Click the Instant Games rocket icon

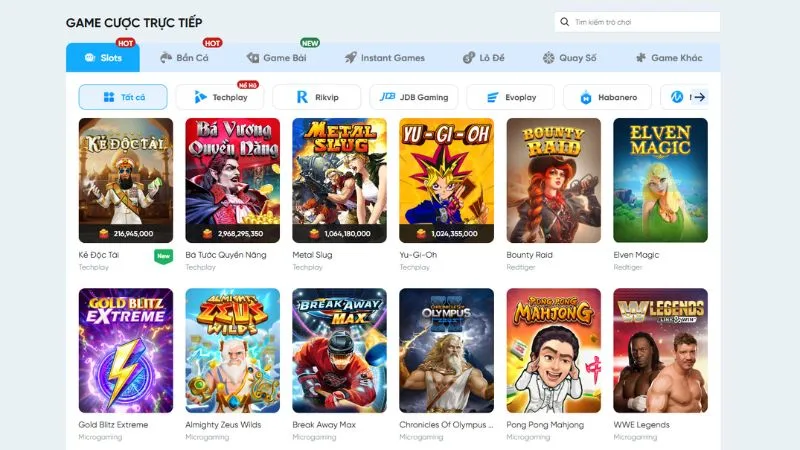(351, 58)
